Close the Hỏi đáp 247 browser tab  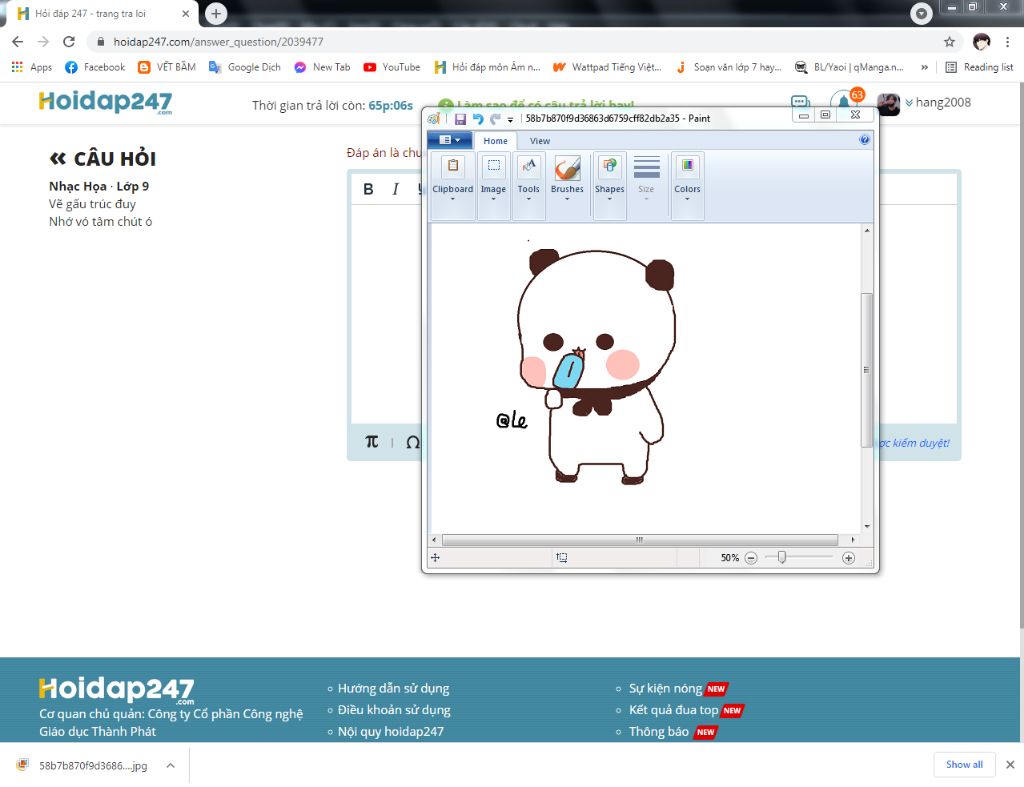point(185,14)
